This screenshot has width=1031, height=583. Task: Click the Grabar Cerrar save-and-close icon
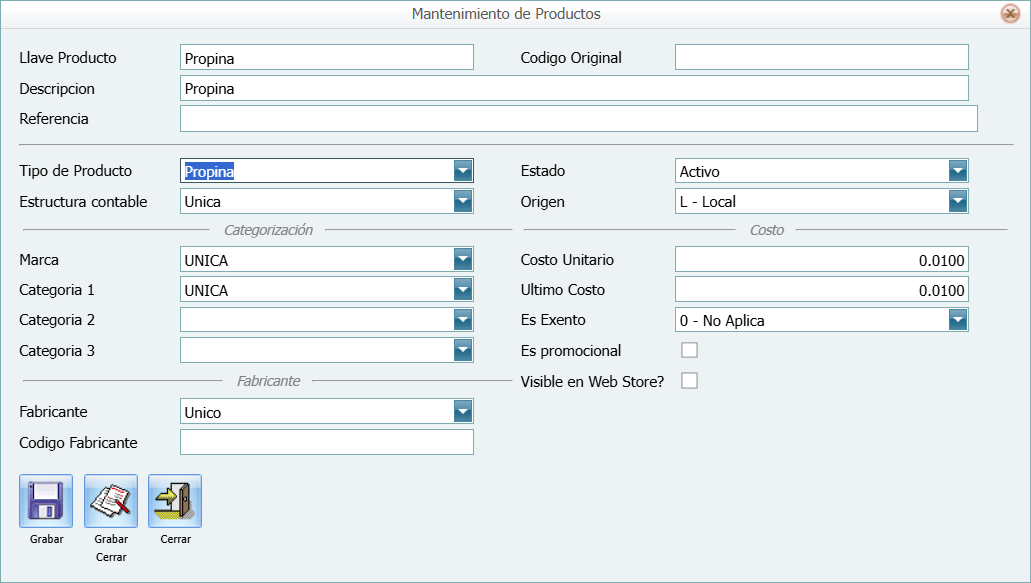point(111,501)
